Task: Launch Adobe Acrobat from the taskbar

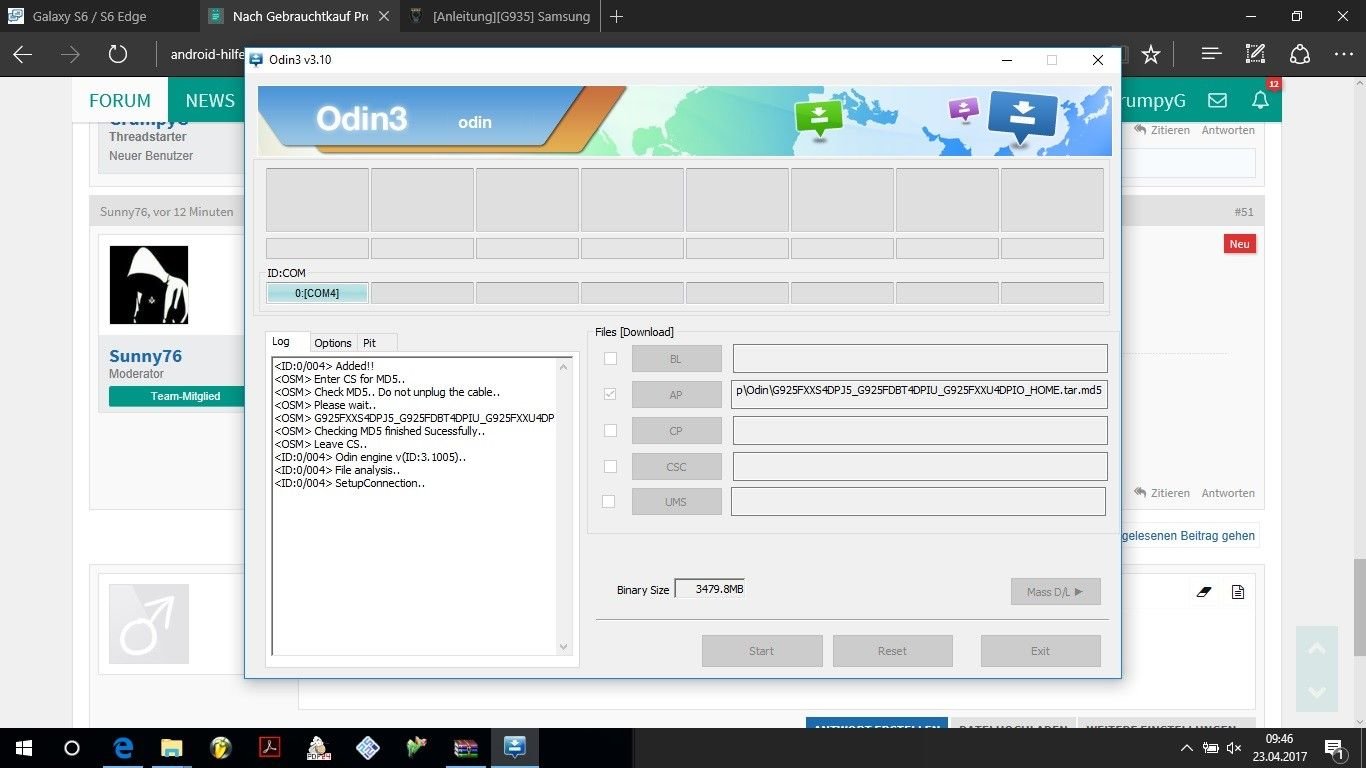Action: point(270,748)
